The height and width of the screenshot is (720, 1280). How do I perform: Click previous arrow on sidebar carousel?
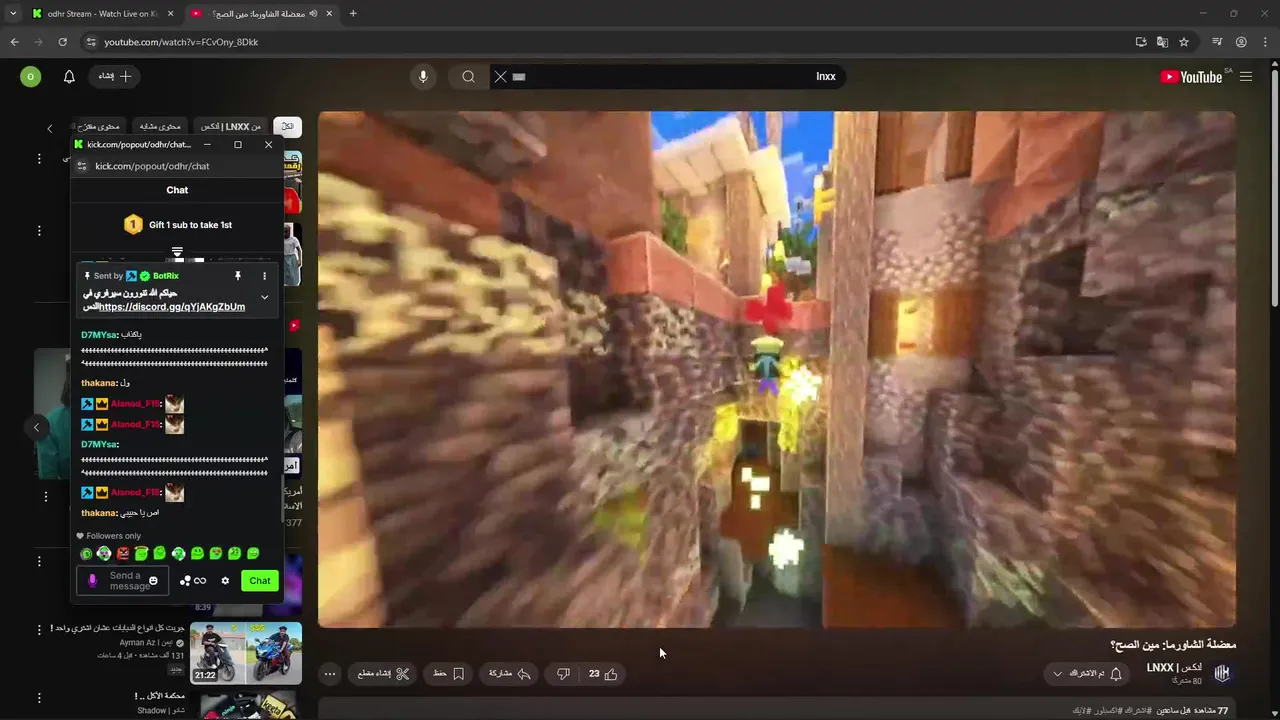point(36,427)
